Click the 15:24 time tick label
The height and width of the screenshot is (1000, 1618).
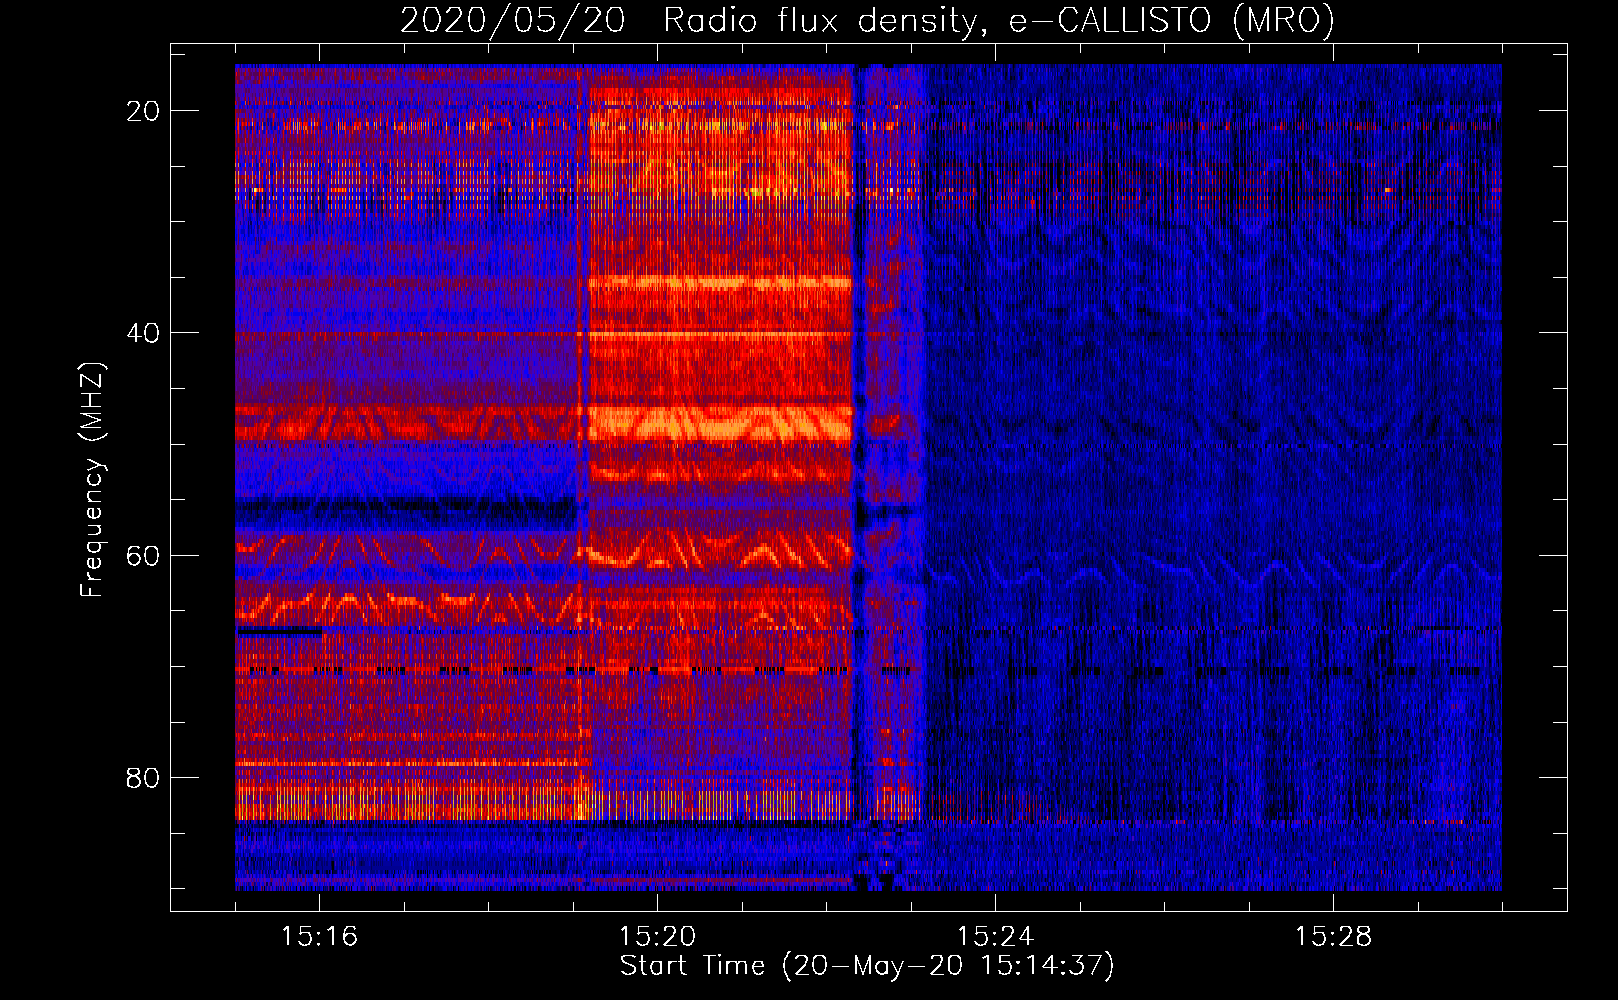995,936
